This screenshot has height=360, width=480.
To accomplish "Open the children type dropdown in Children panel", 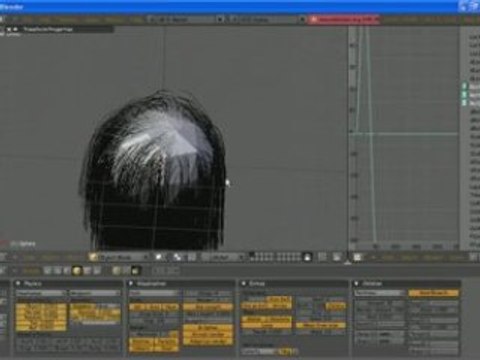I will [380, 293].
